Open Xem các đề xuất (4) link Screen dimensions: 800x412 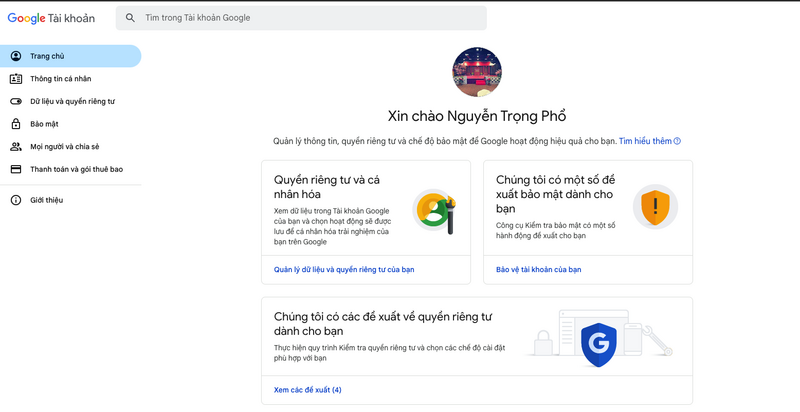307,389
